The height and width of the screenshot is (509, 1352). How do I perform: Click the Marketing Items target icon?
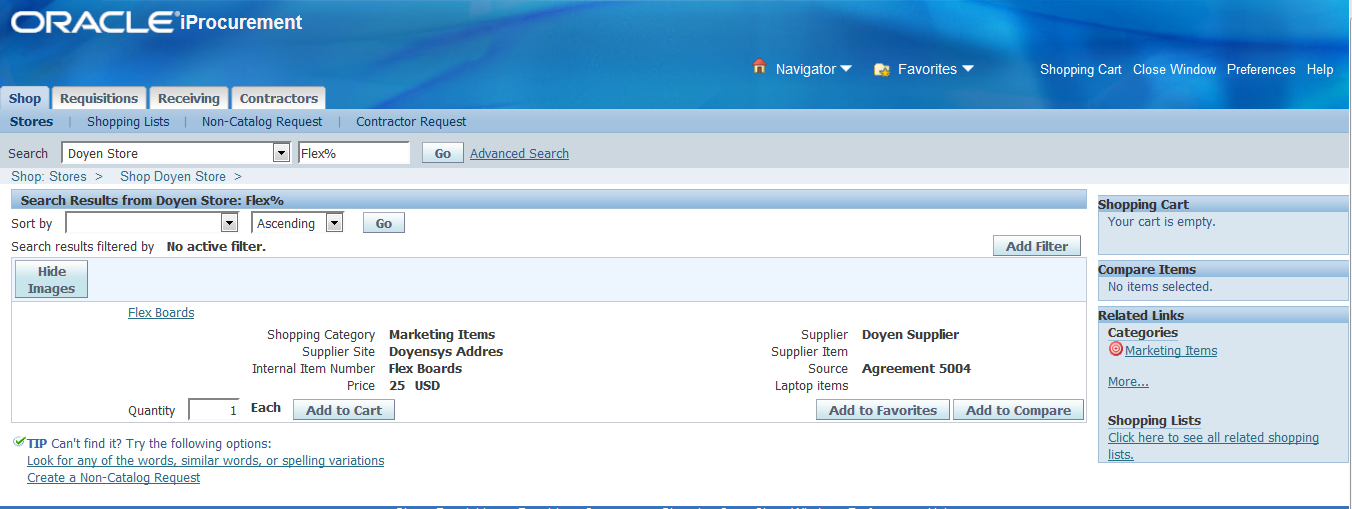[1116, 349]
